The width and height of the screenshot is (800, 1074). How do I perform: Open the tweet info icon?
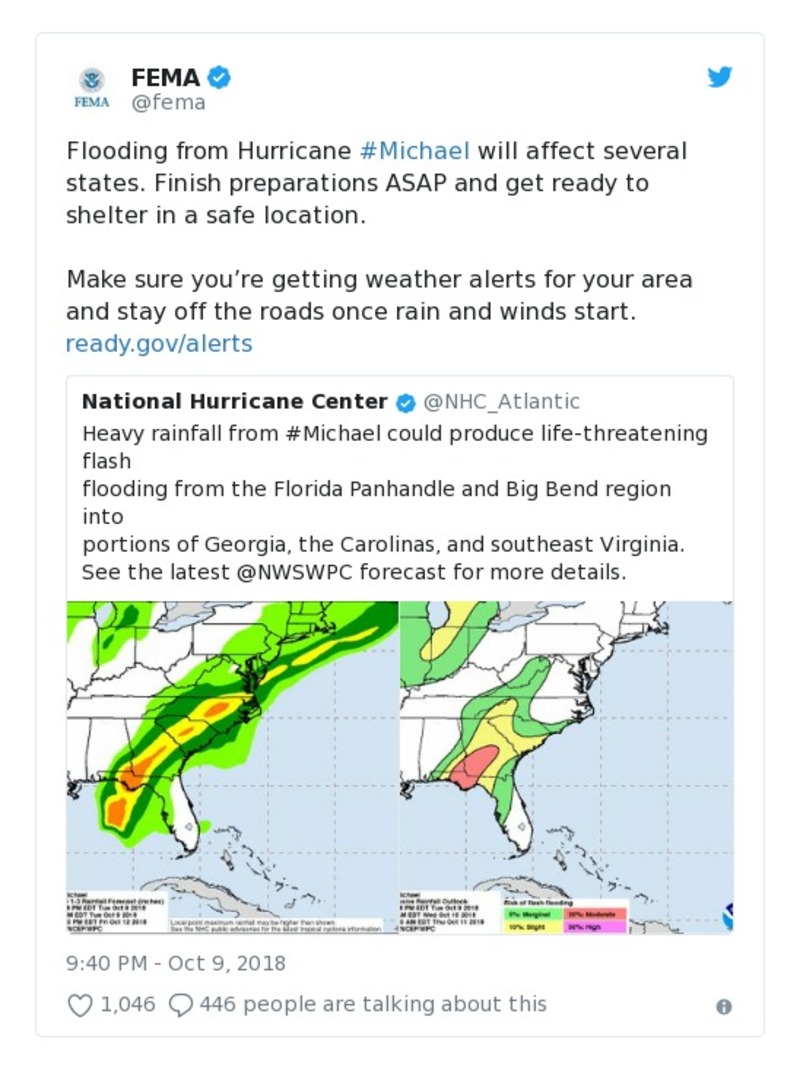[x=724, y=1007]
